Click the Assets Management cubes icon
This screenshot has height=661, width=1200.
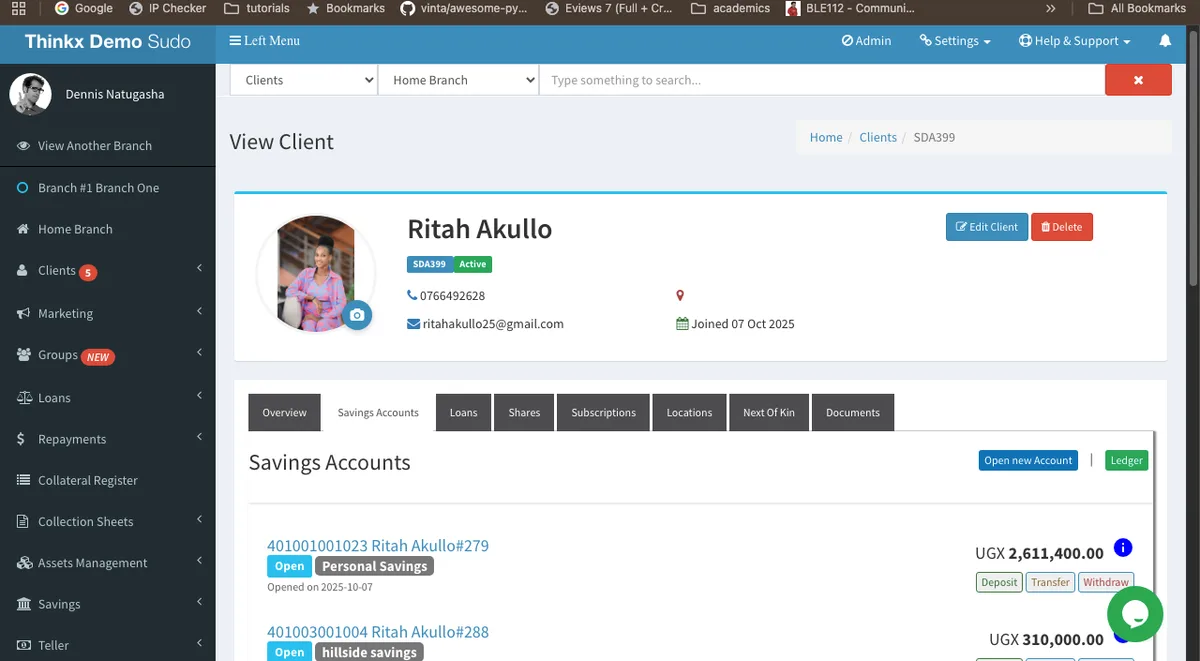pos(24,563)
